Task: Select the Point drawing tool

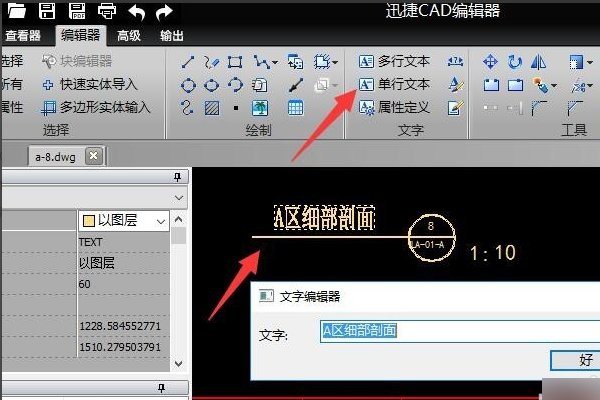Action: pos(236,108)
